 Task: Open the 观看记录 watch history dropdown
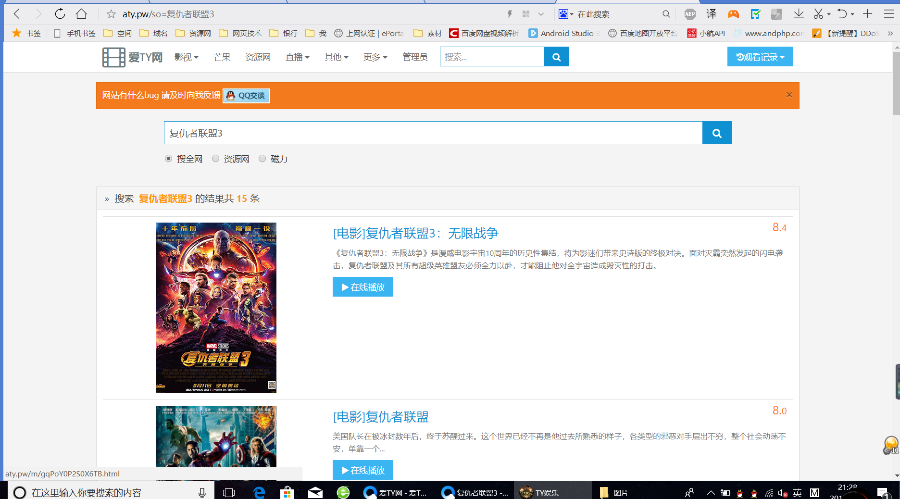click(x=759, y=57)
